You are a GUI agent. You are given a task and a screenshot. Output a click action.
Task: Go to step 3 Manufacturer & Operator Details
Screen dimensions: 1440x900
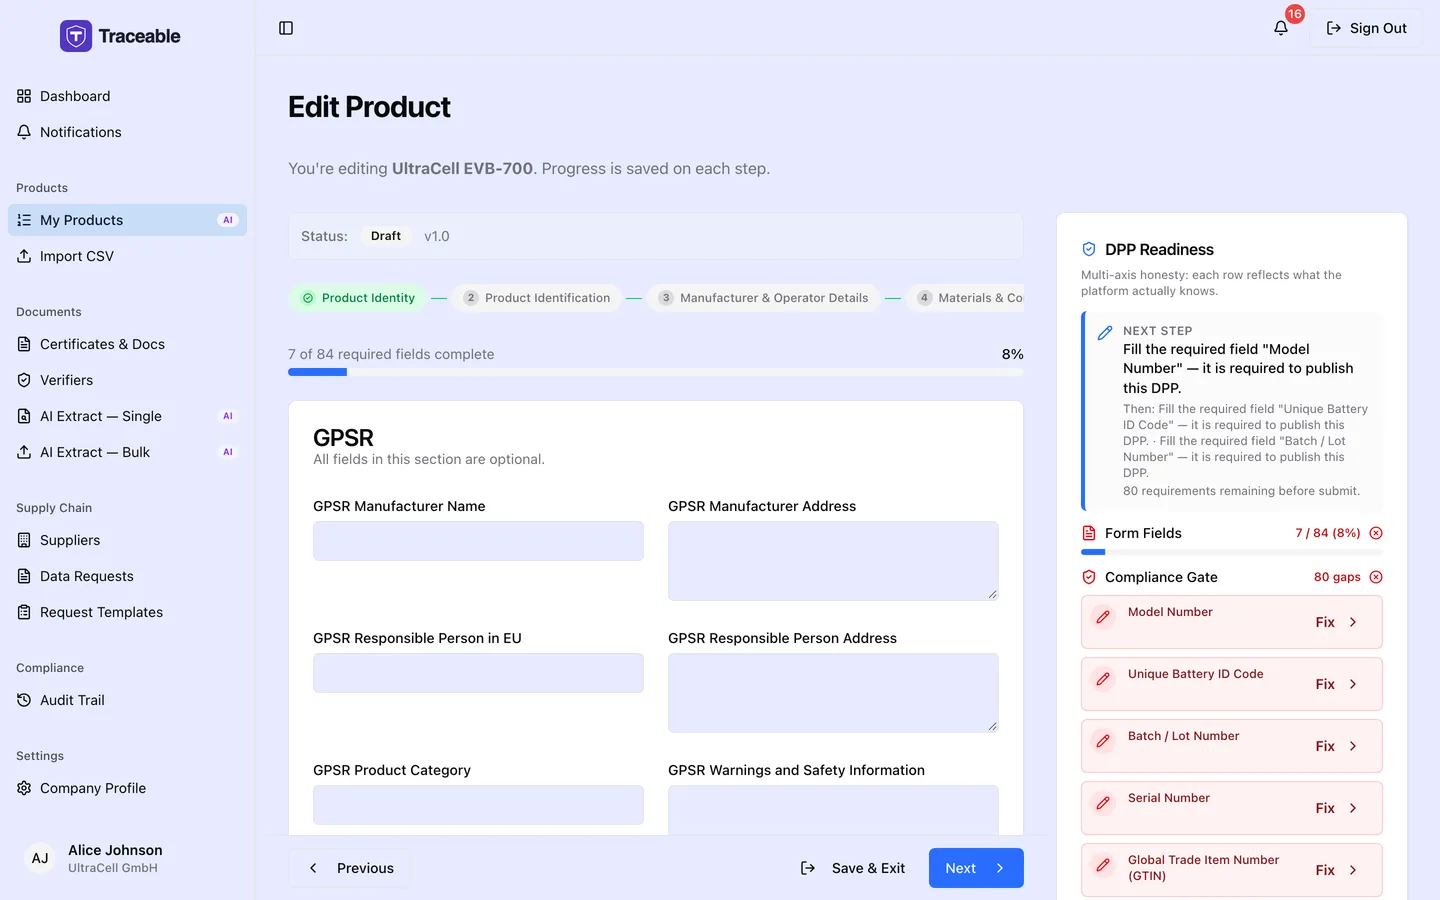pyautogui.click(x=764, y=298)
